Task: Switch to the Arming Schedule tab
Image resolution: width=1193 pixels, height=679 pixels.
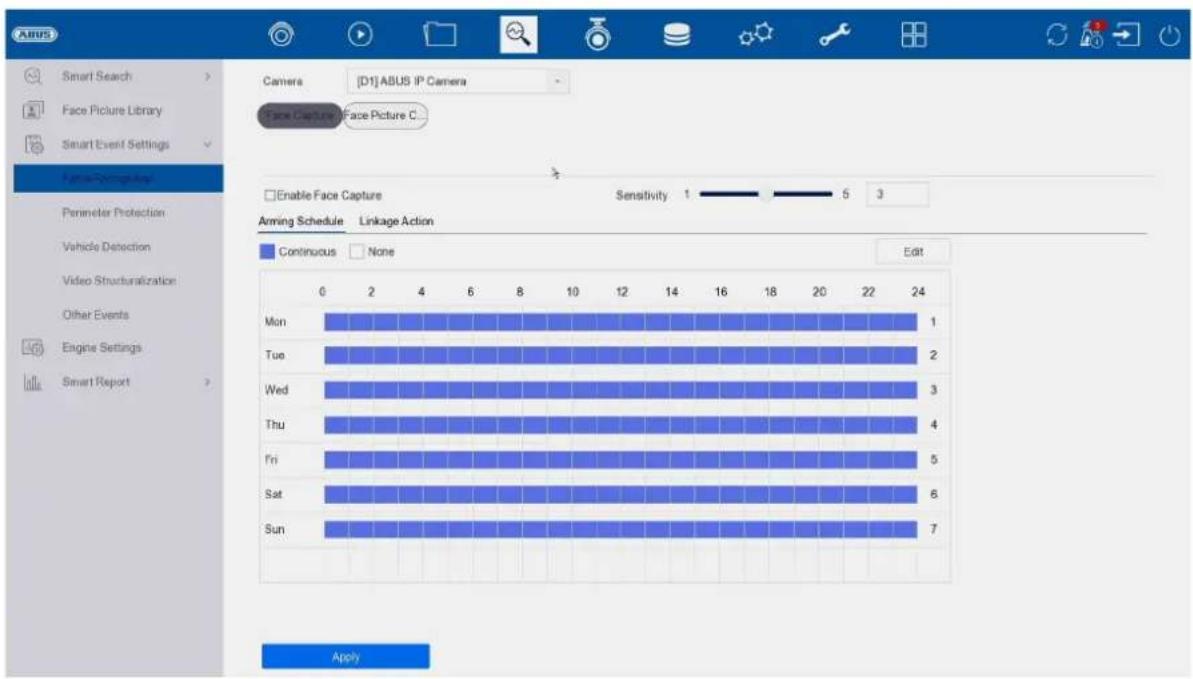Action: pos(301,222)
